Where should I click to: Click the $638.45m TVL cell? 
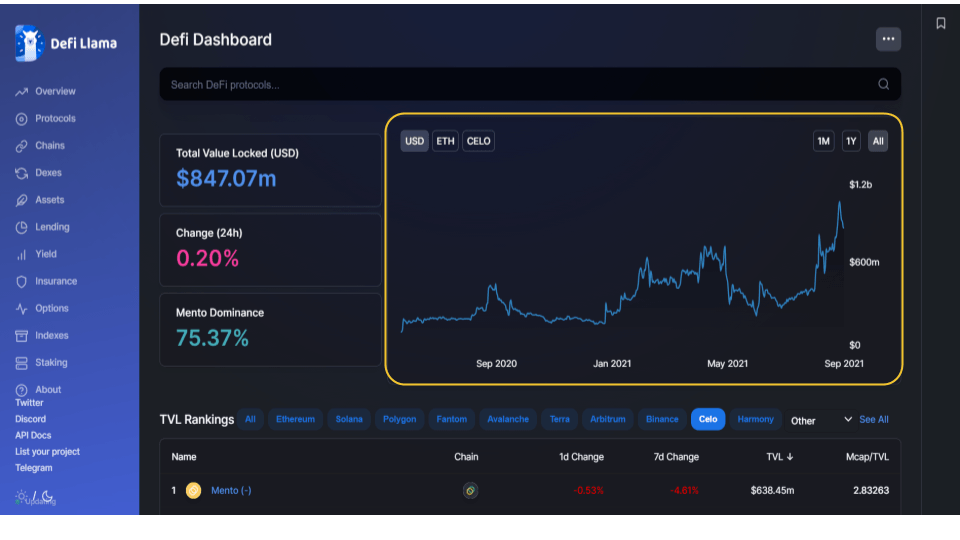click(772, 490)
